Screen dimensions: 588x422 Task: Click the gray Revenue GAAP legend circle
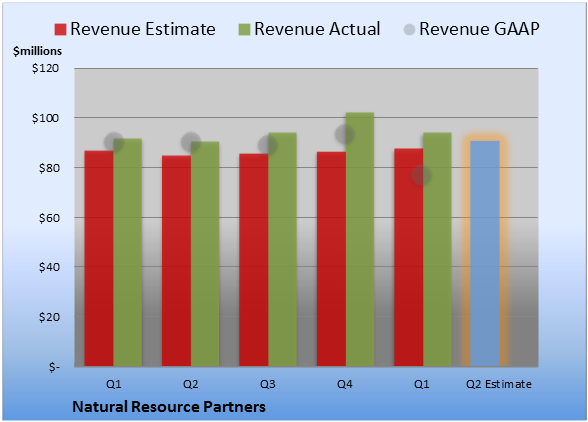click(x=410, y=29)
